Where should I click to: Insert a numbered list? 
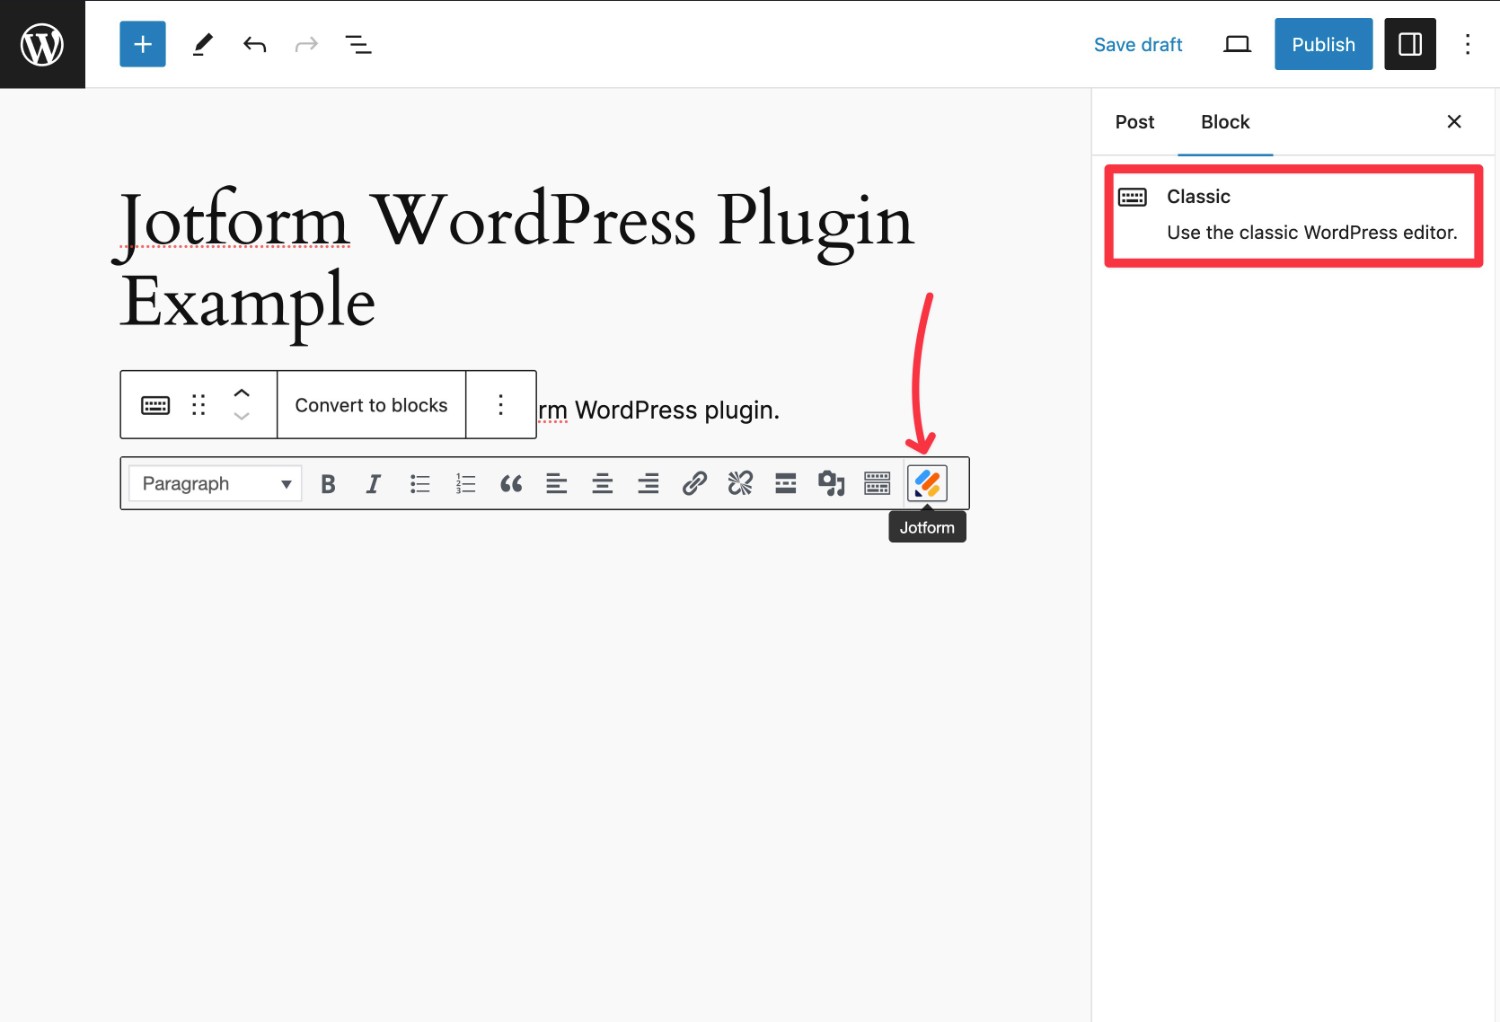pyautogui.click(x=466, y=484)
